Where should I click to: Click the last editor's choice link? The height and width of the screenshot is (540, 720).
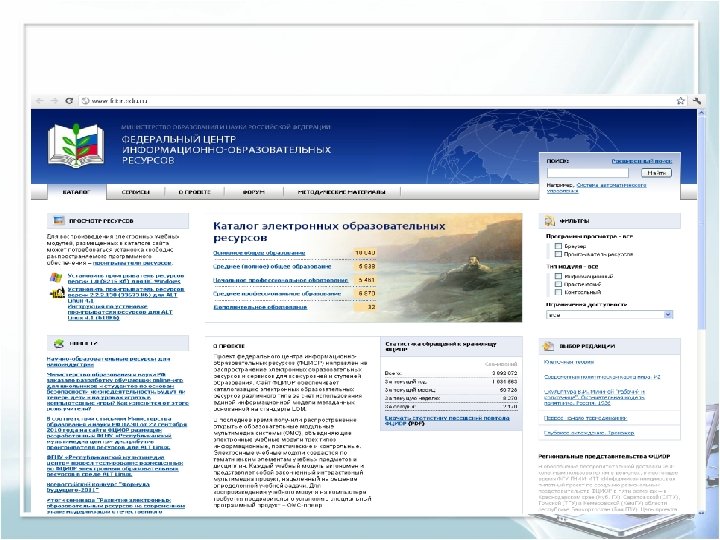click(589, 433)
